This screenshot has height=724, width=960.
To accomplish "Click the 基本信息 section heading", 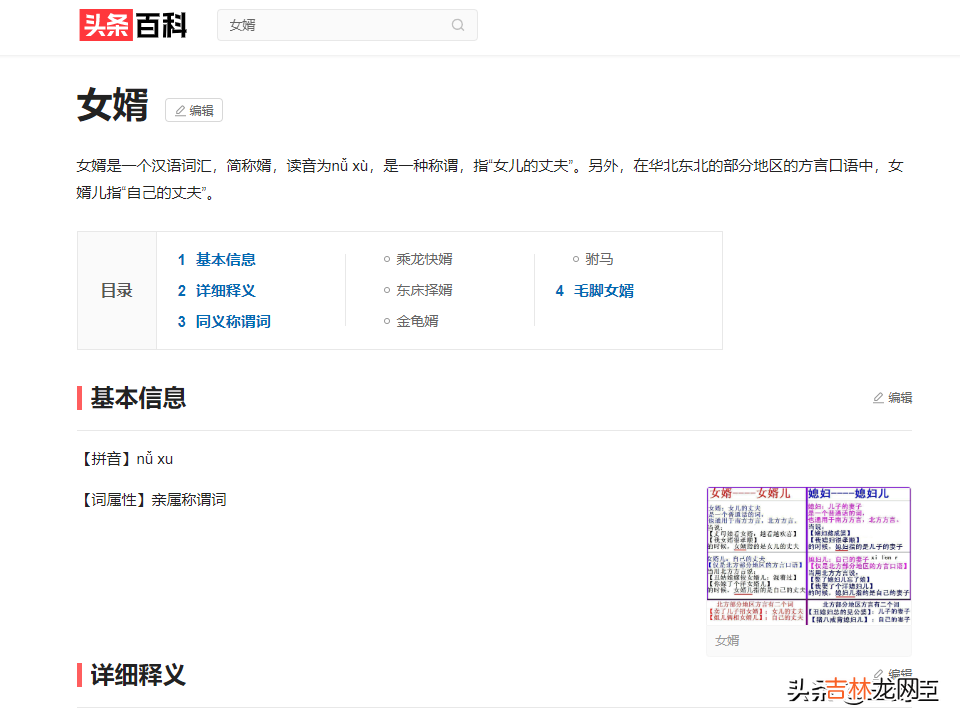I will 138,397.
